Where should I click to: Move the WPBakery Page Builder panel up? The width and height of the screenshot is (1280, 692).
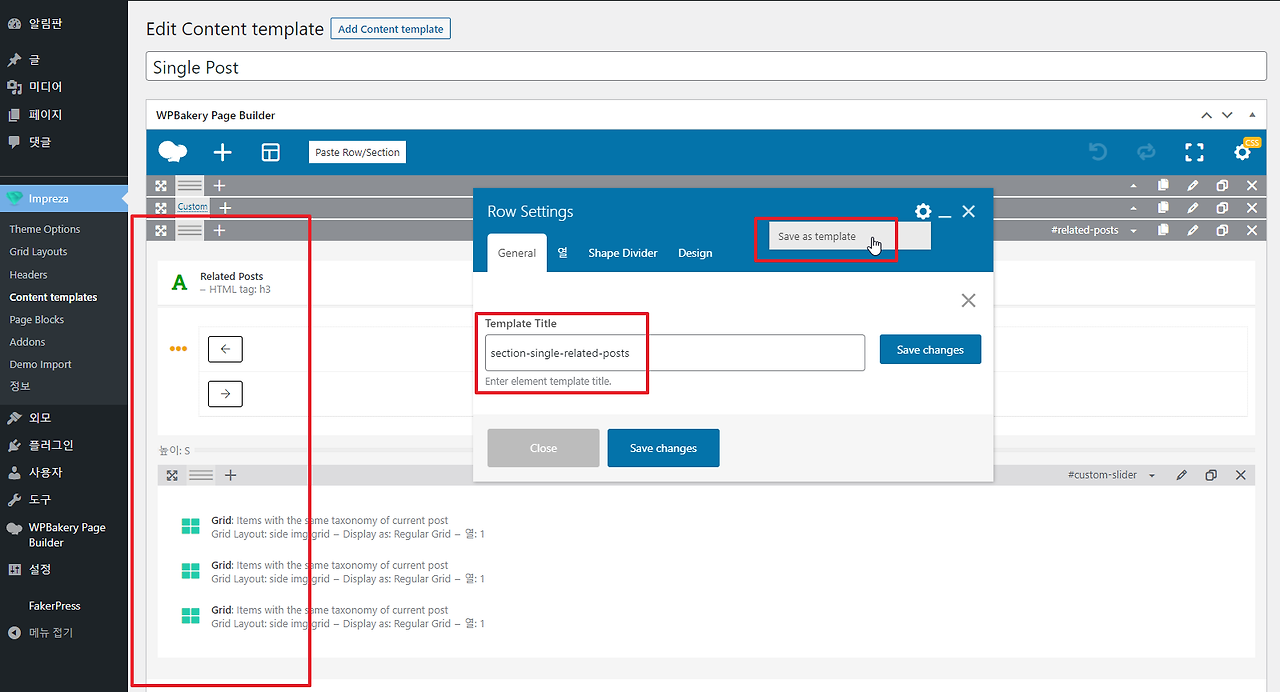tap(1207, 115)
